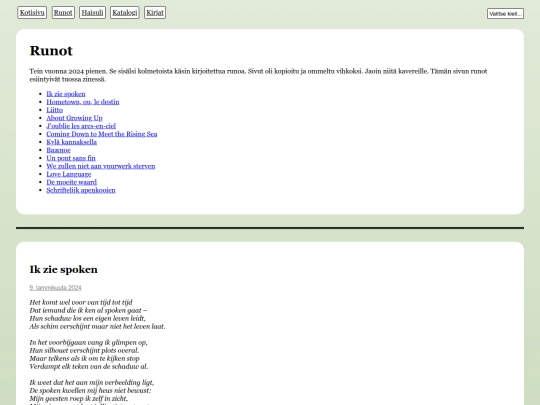Jump to poem Ik zie spoken link
The image size is (540, 405).
coord(66,94)
